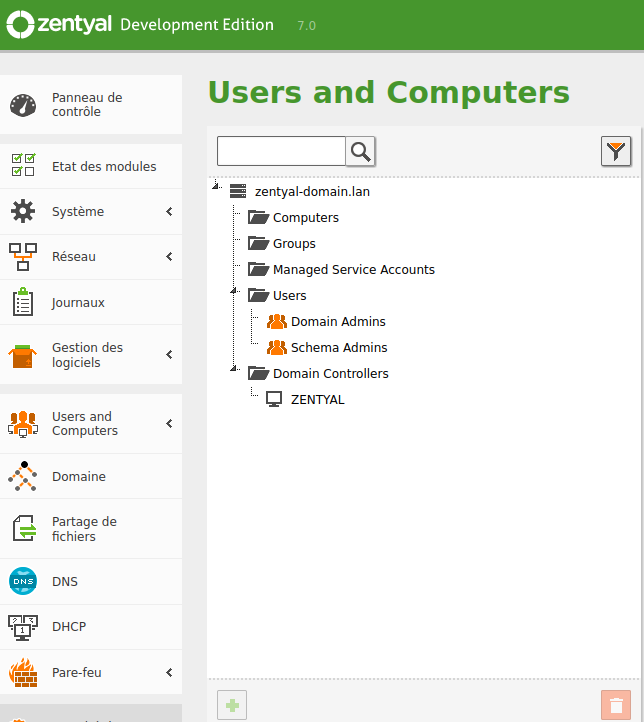This screenshot has height=722, width=644.
Task: Click the Journaux clipboard icon
Action: (23, 302)
